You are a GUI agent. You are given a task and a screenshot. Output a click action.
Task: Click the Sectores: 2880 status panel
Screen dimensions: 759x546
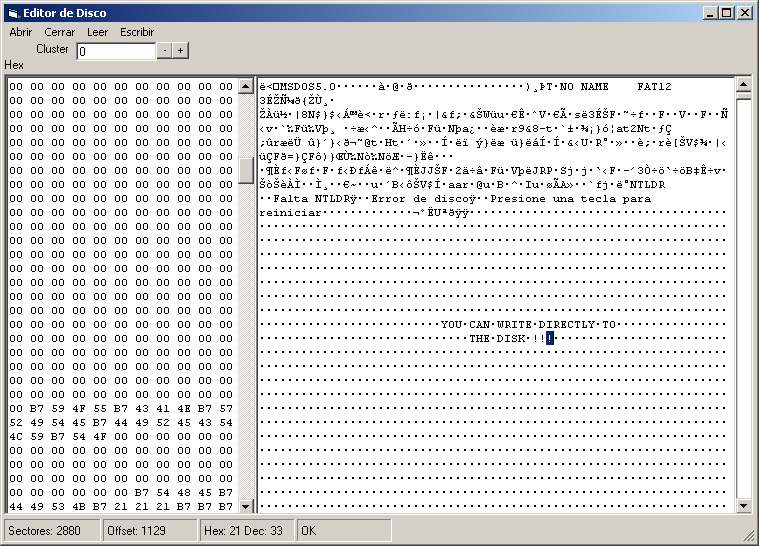50,530
